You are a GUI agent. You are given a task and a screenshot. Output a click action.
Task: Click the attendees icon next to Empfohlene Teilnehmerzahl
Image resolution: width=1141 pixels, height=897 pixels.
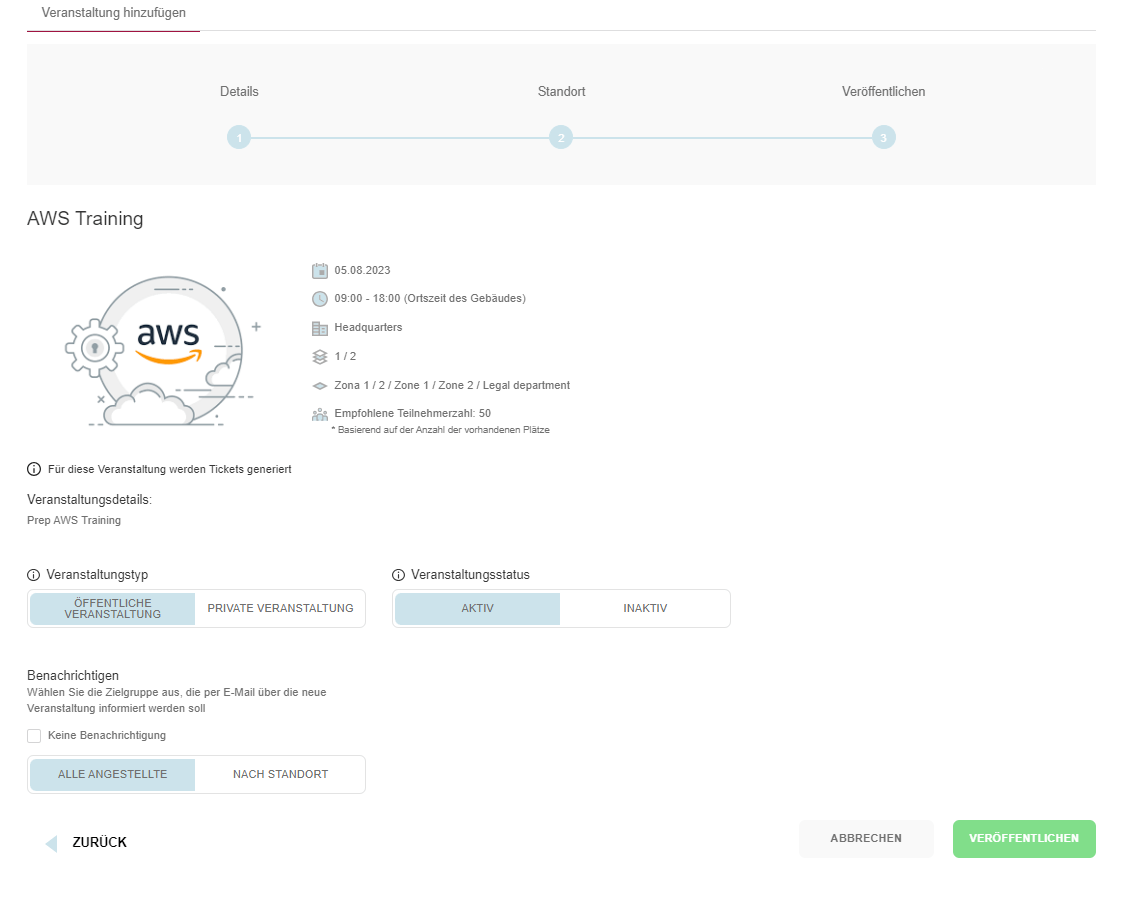[x=320, y=413]
